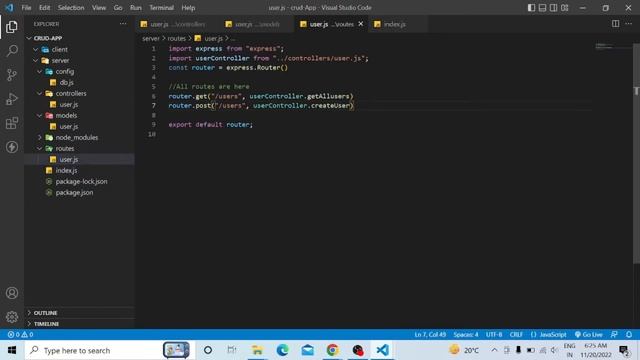Toggle the bottom panel layout icon
The height and width of the screenshot is (360, 640).
[x=542, y=8]
